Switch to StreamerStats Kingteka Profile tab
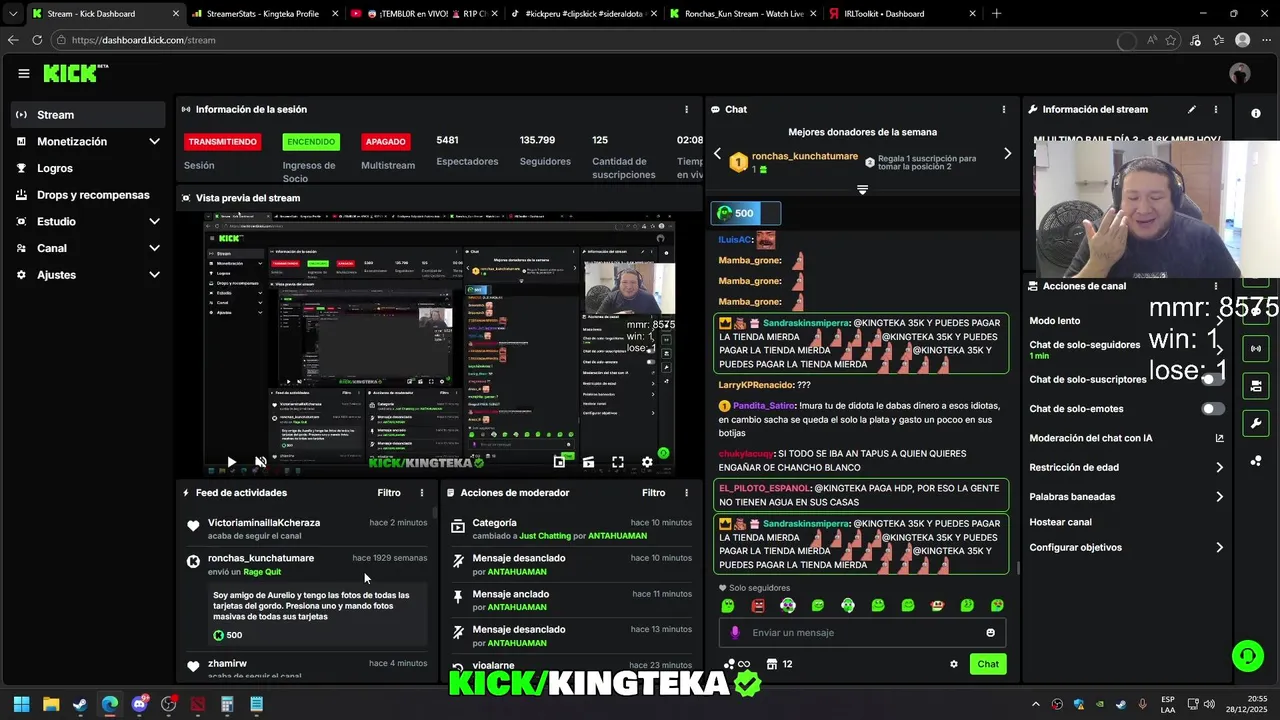The width and height of the screenshot is (1280, 720). (263, 14)
